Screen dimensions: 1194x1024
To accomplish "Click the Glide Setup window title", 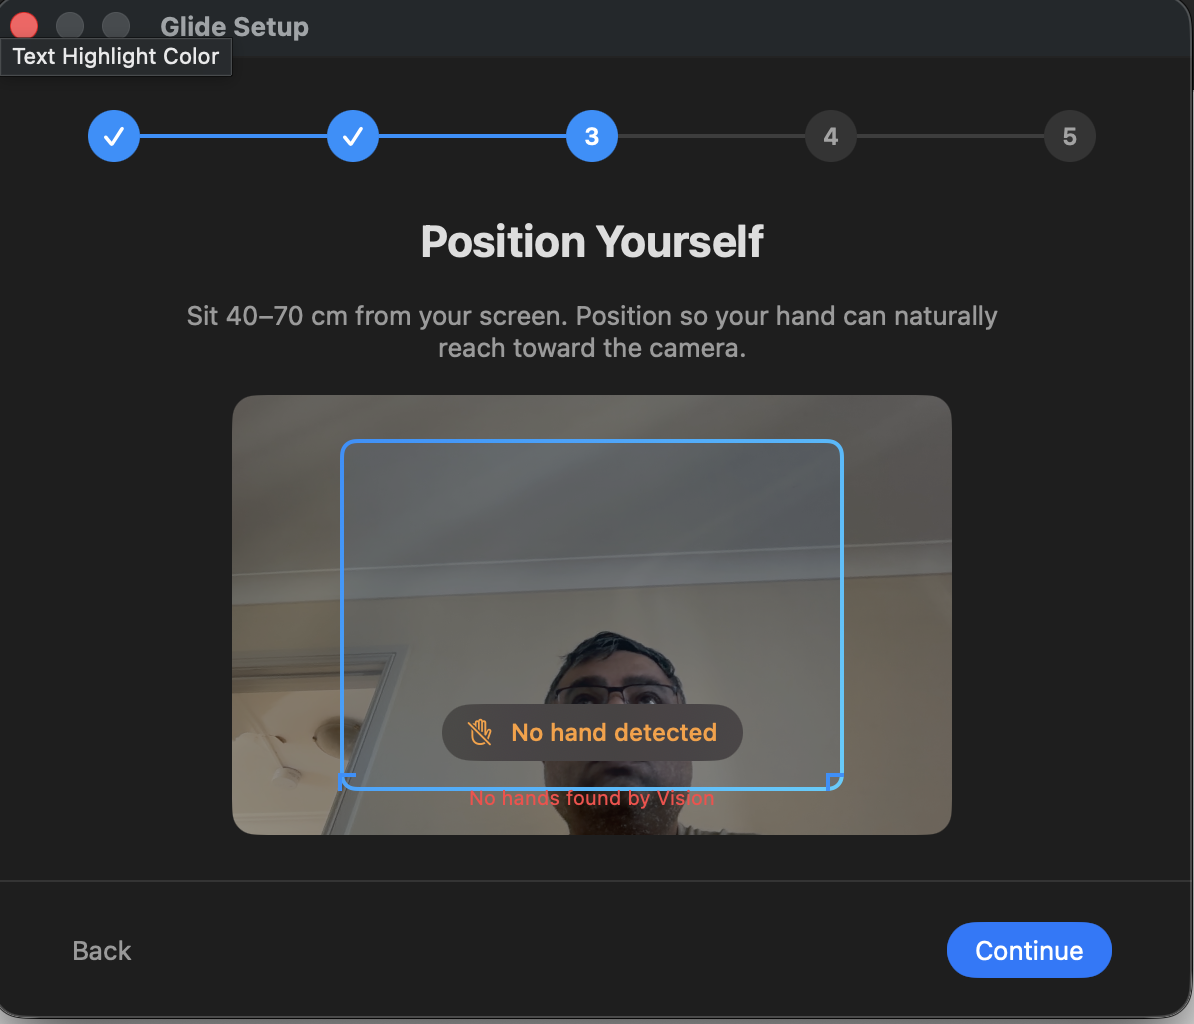I will [235, 27].
